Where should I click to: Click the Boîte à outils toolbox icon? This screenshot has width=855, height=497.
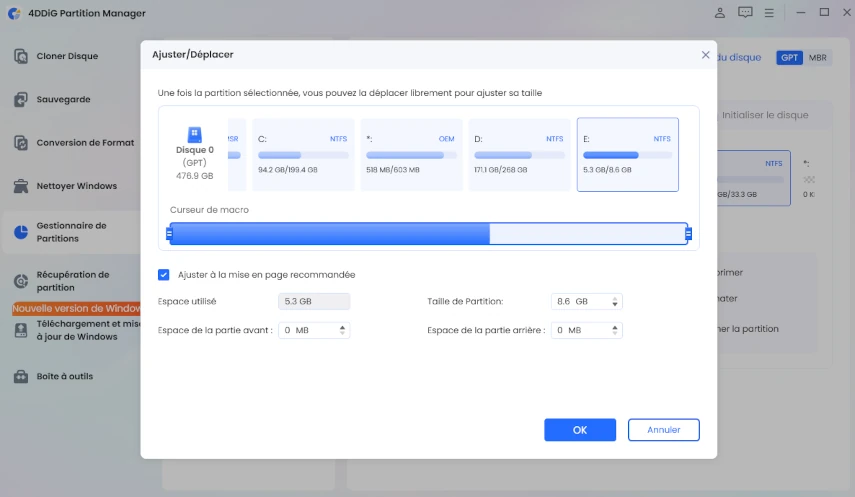click(x=21, y=376)
